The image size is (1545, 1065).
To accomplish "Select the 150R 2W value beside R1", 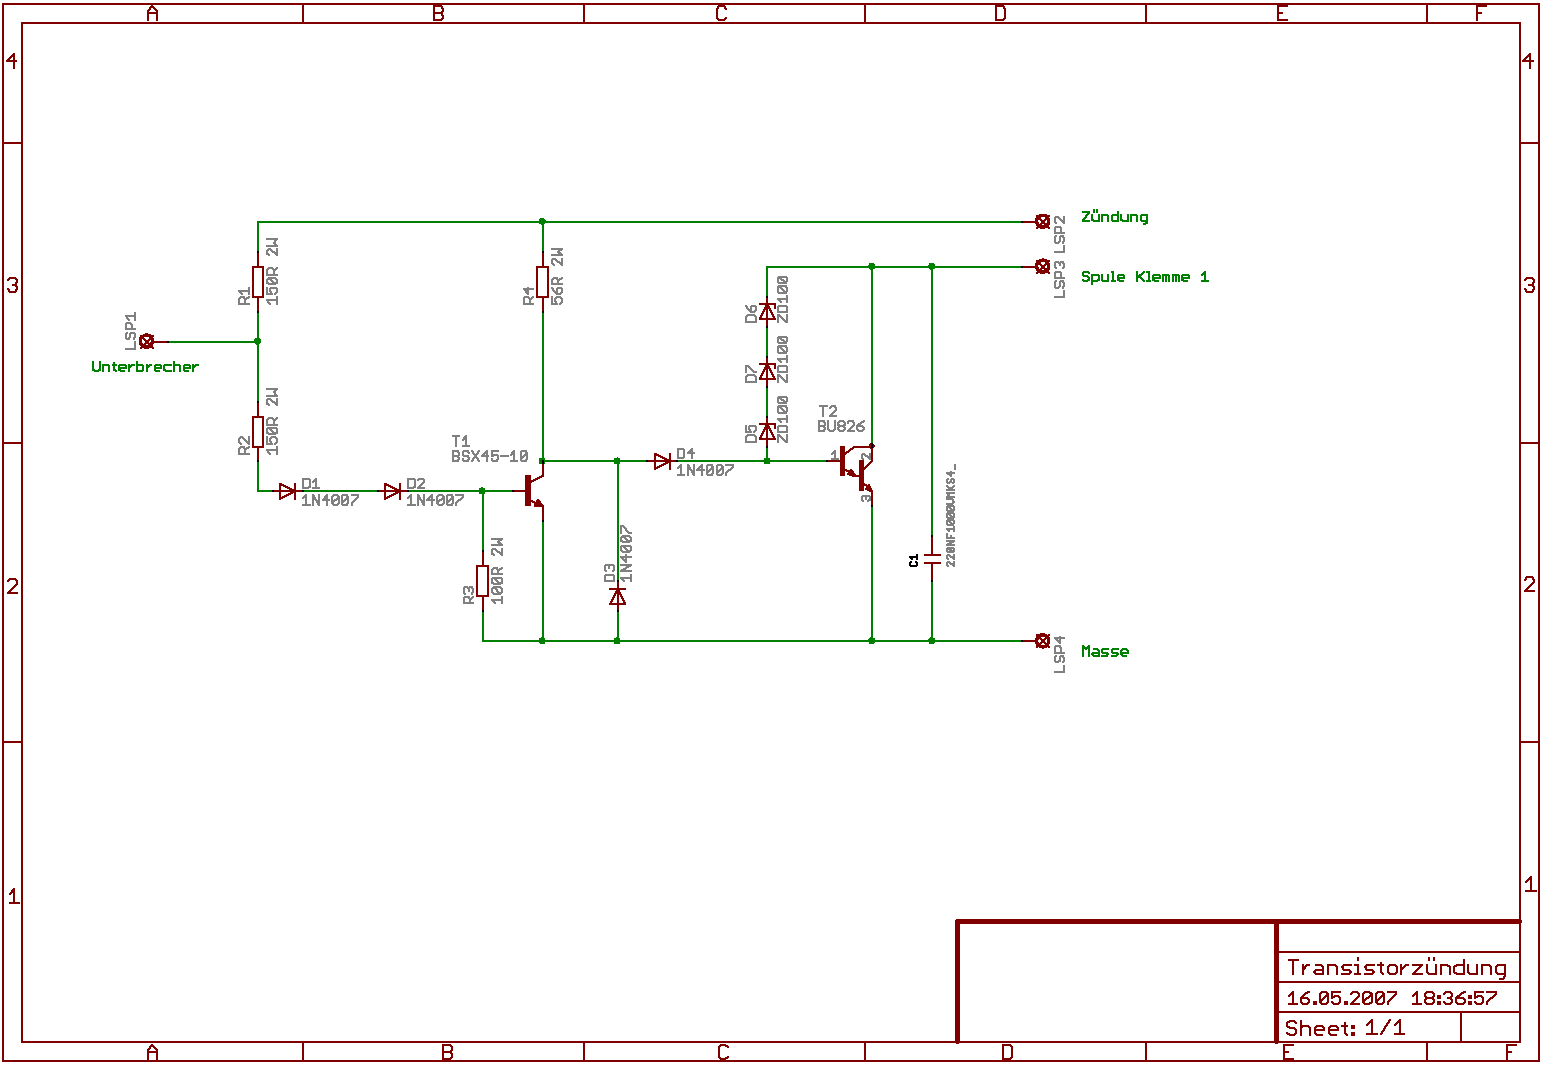I will click(x=272, y=271).
